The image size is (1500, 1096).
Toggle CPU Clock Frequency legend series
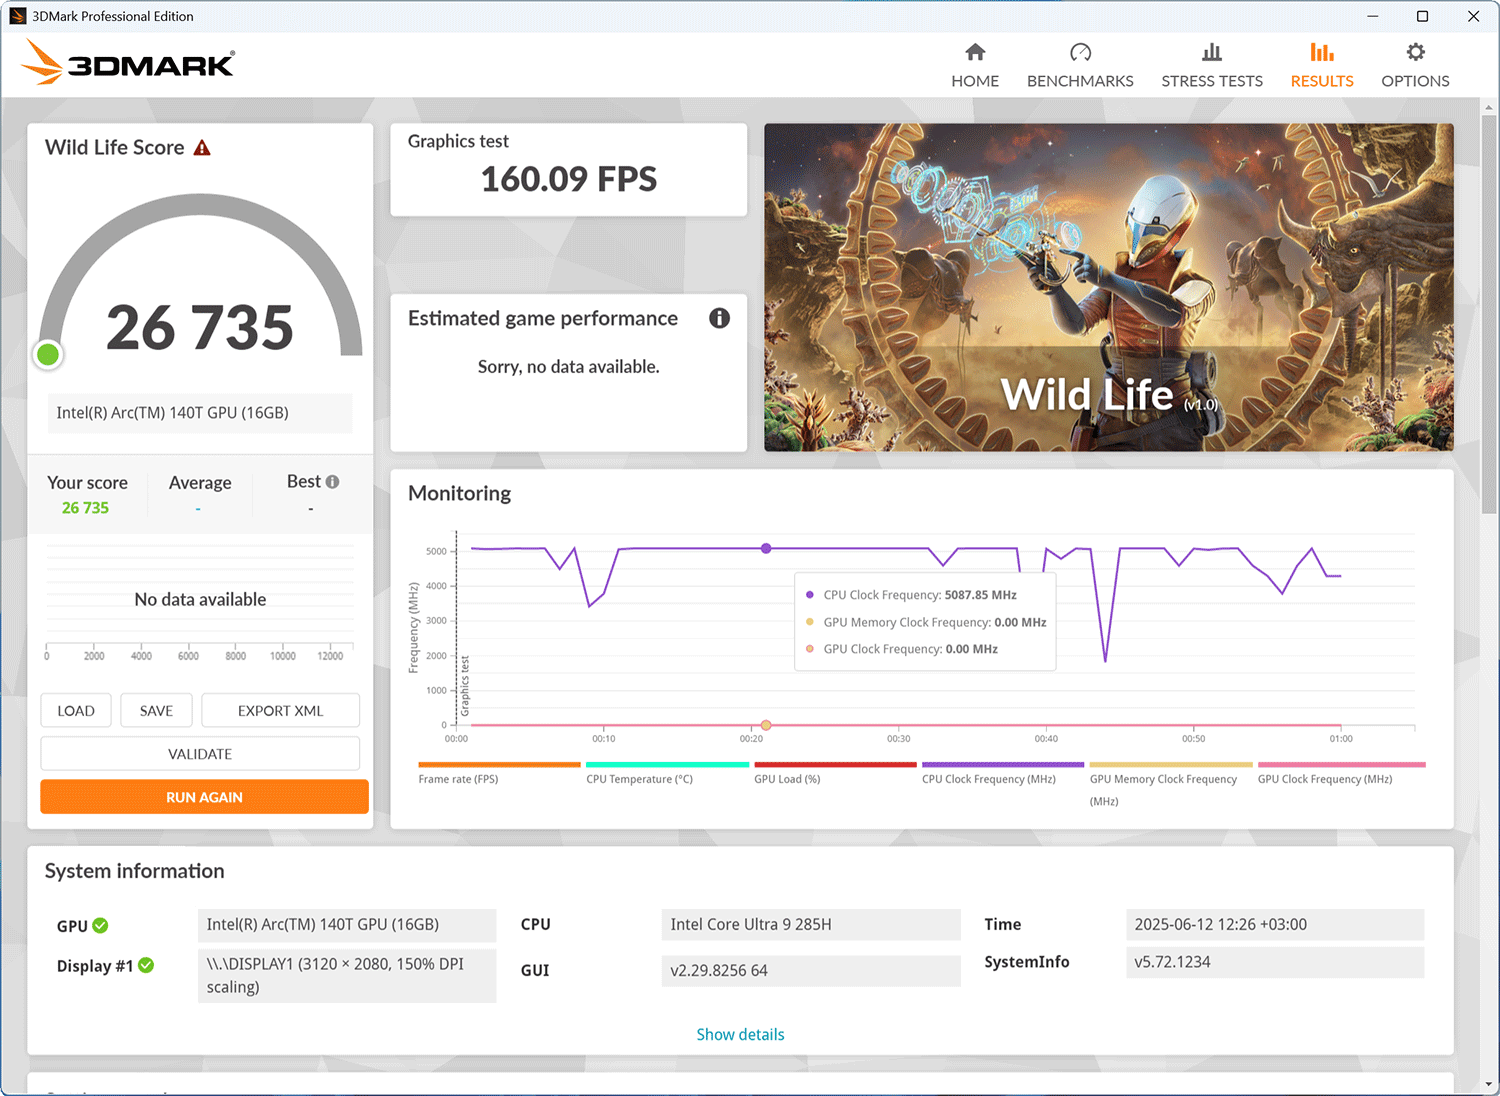tap(1003, 774)
